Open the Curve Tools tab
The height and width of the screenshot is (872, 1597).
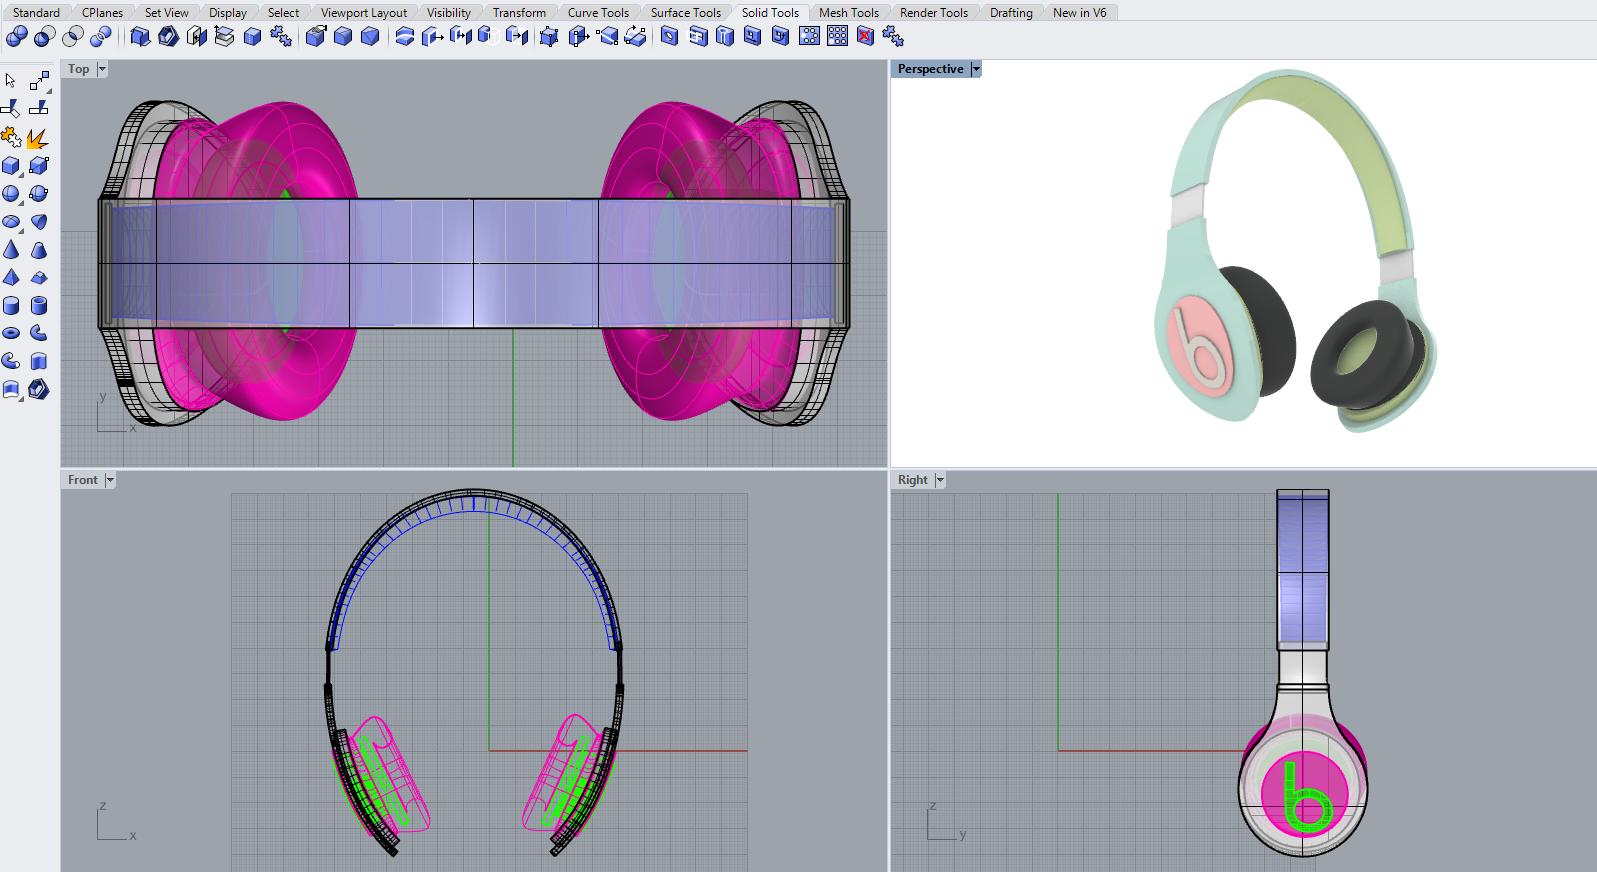[598, 13]
